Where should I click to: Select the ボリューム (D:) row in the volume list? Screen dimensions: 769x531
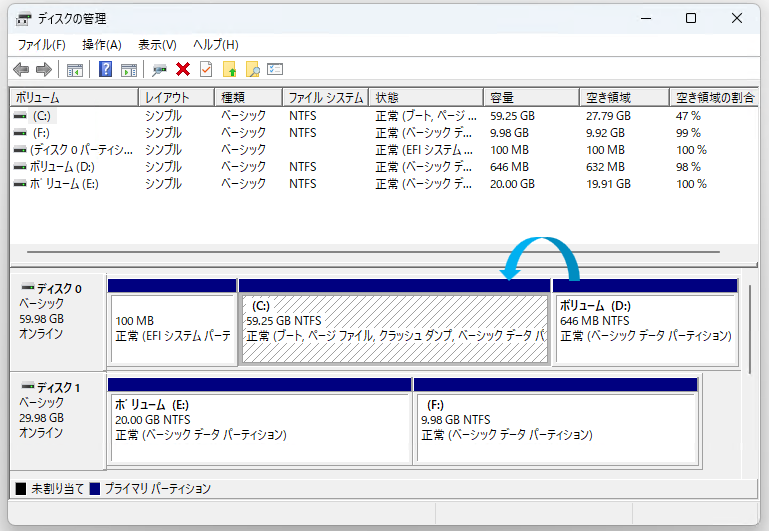click(x=384, y=167)
